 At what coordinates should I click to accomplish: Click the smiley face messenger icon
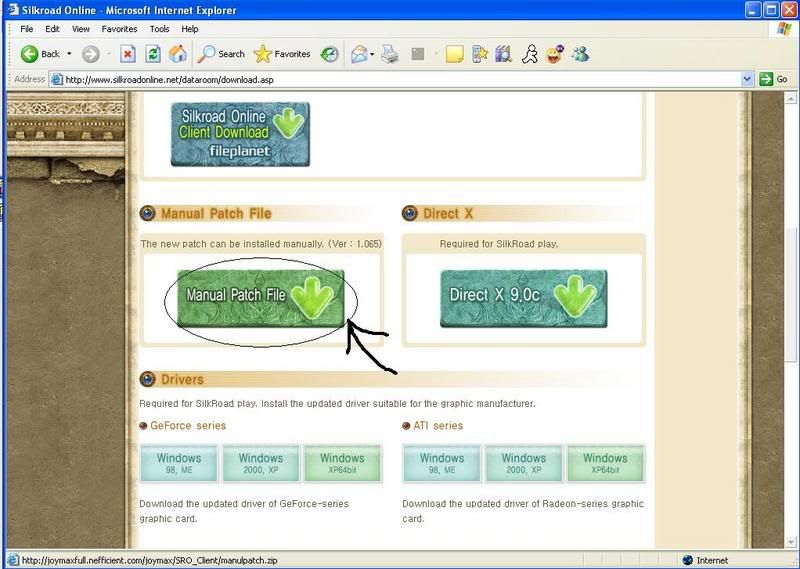click(x=555, y=54)
